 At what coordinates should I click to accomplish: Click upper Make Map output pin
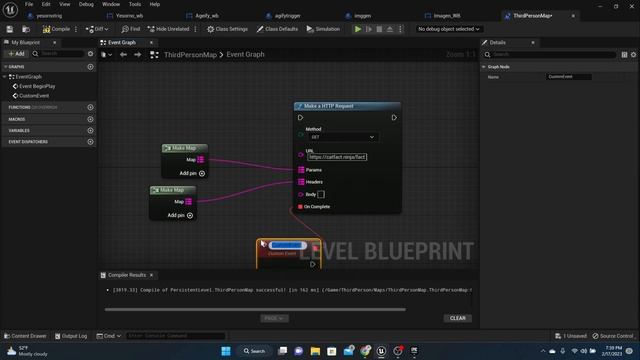point(200,160)
